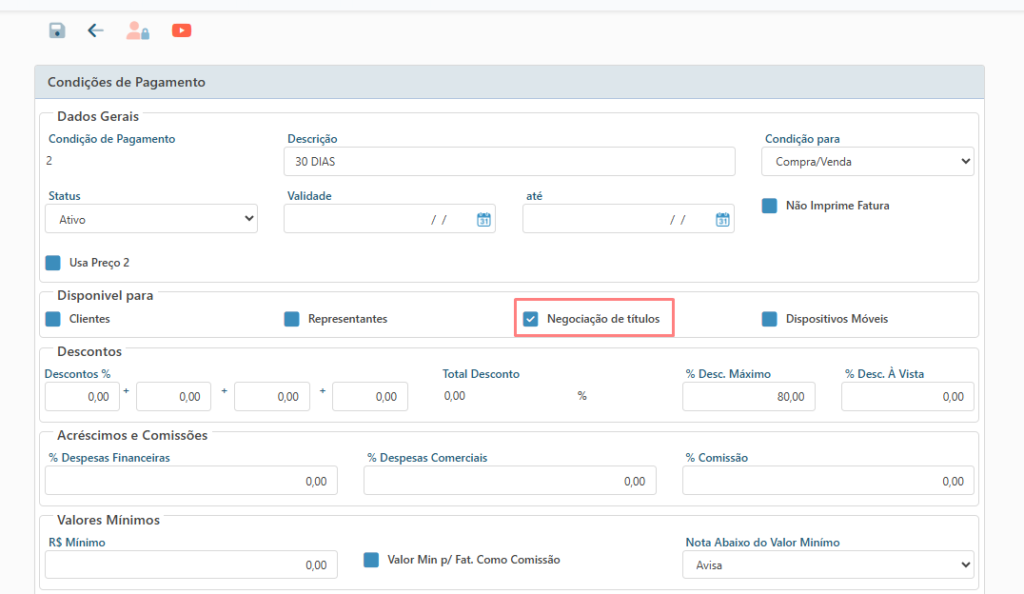Check the Representantes option
The image size is (1024, 594).
292,319
